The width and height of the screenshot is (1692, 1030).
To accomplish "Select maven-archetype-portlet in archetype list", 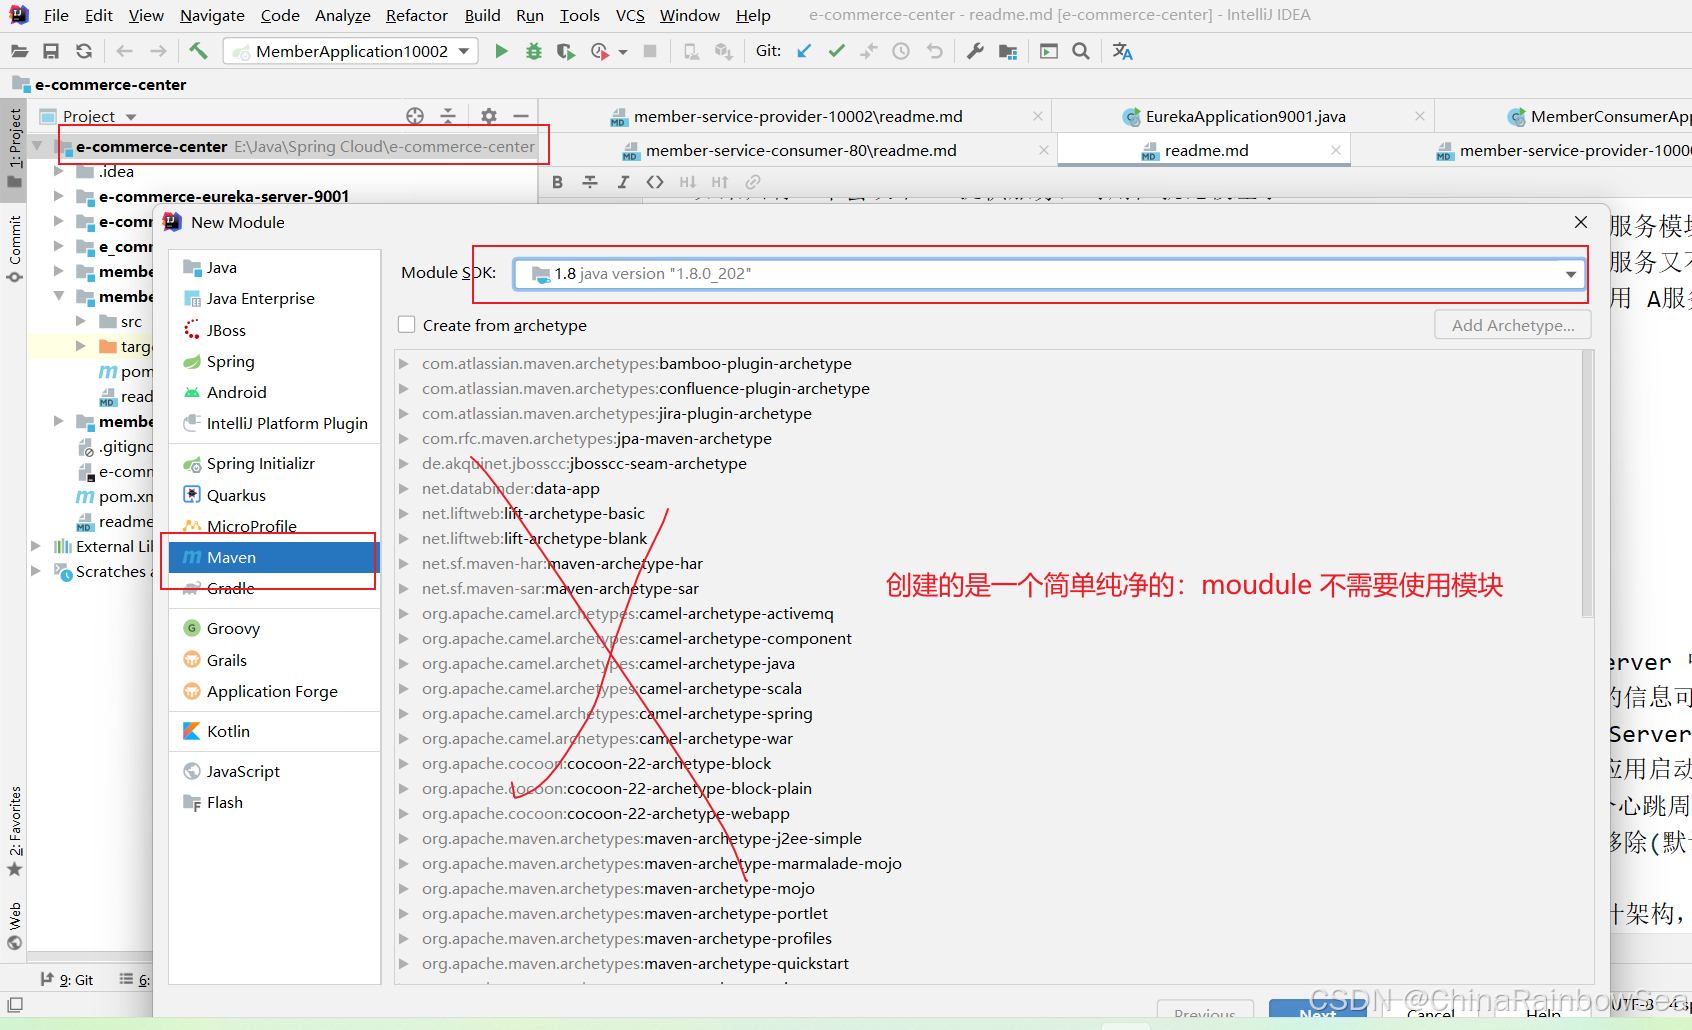I will pyautogui.click(x=625, y=914).
